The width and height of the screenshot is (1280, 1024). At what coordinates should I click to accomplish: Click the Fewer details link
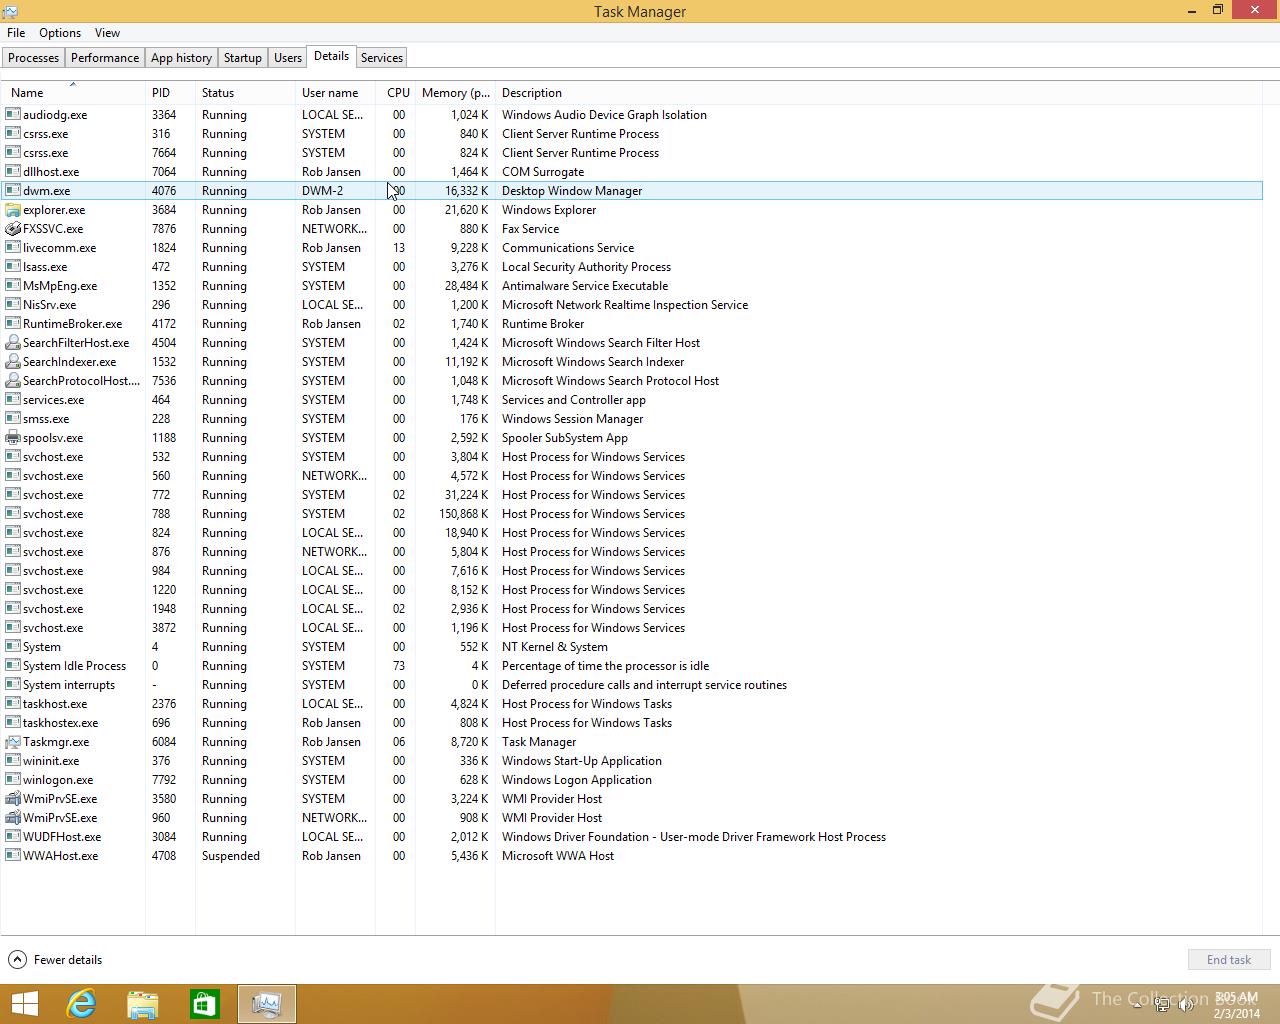click(68, 960)
